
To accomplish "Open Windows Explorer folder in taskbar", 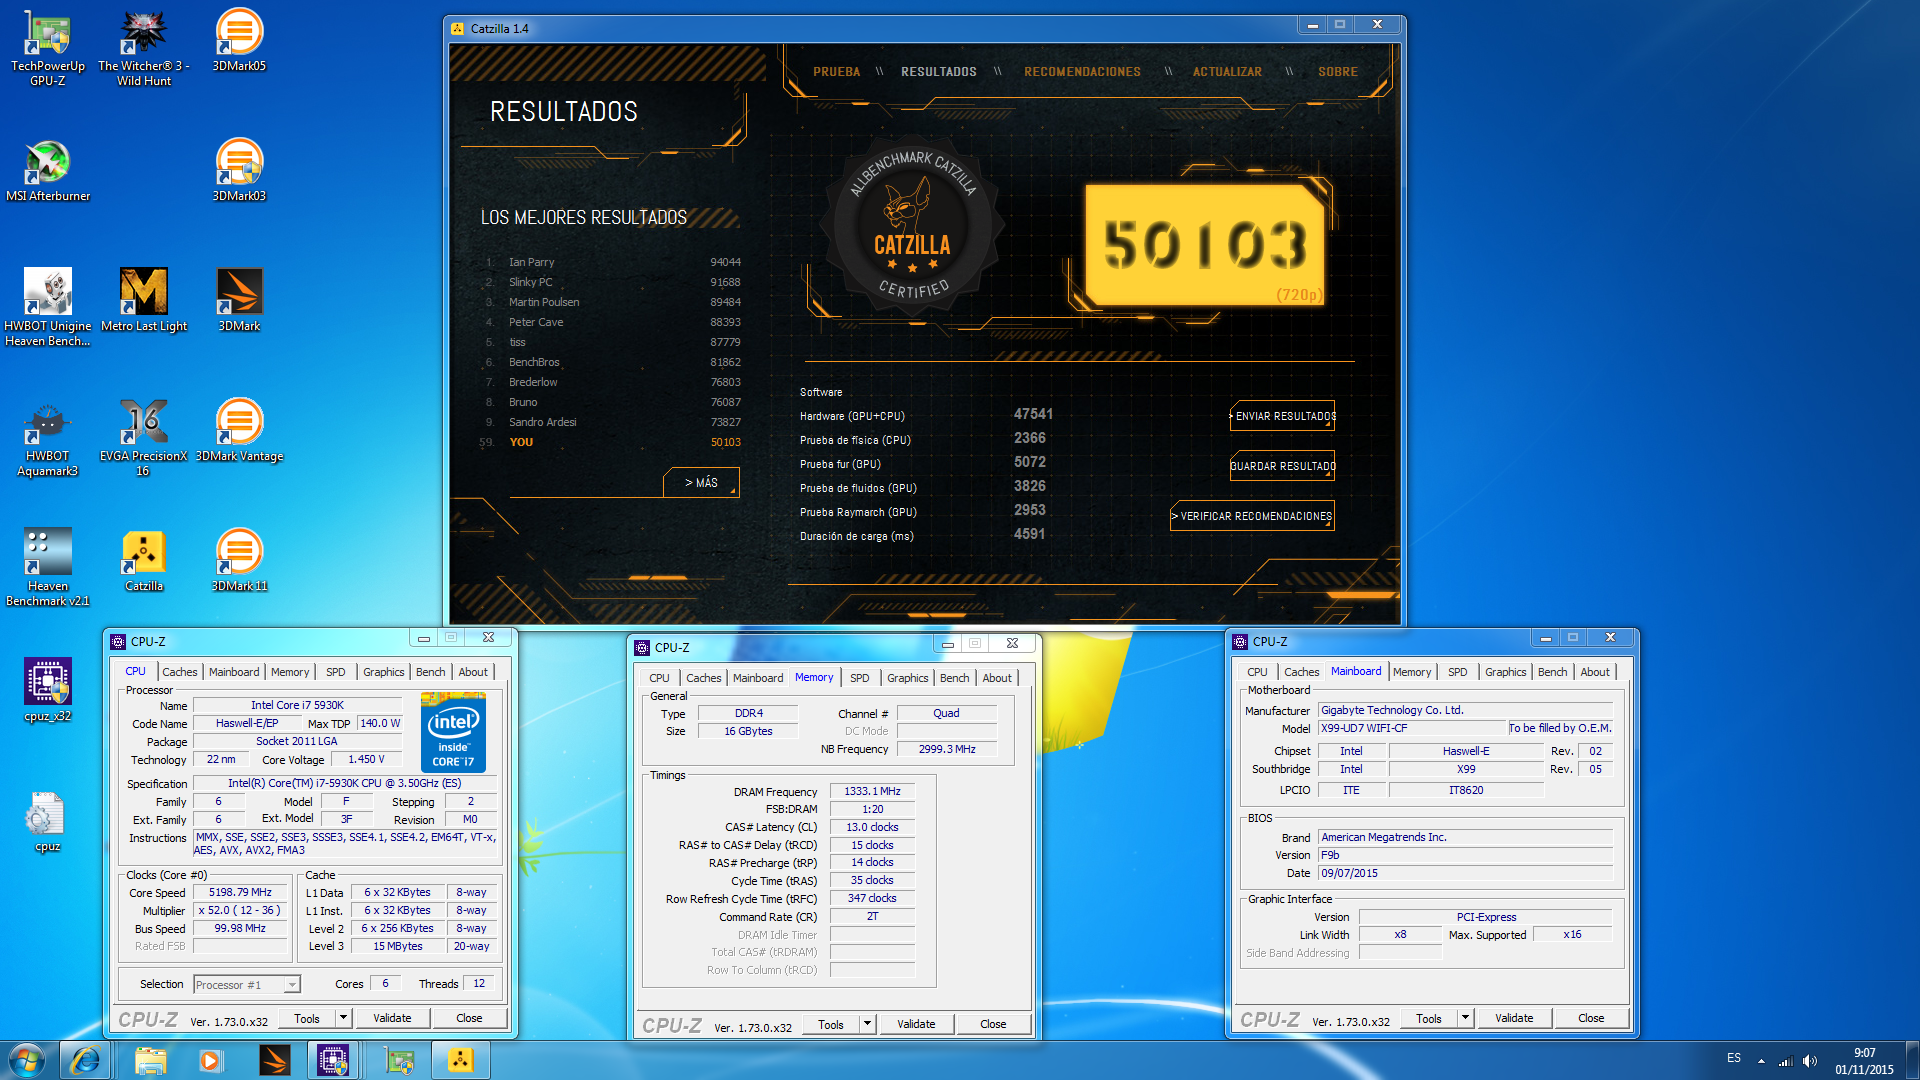I will click(x=150, y=1060).
